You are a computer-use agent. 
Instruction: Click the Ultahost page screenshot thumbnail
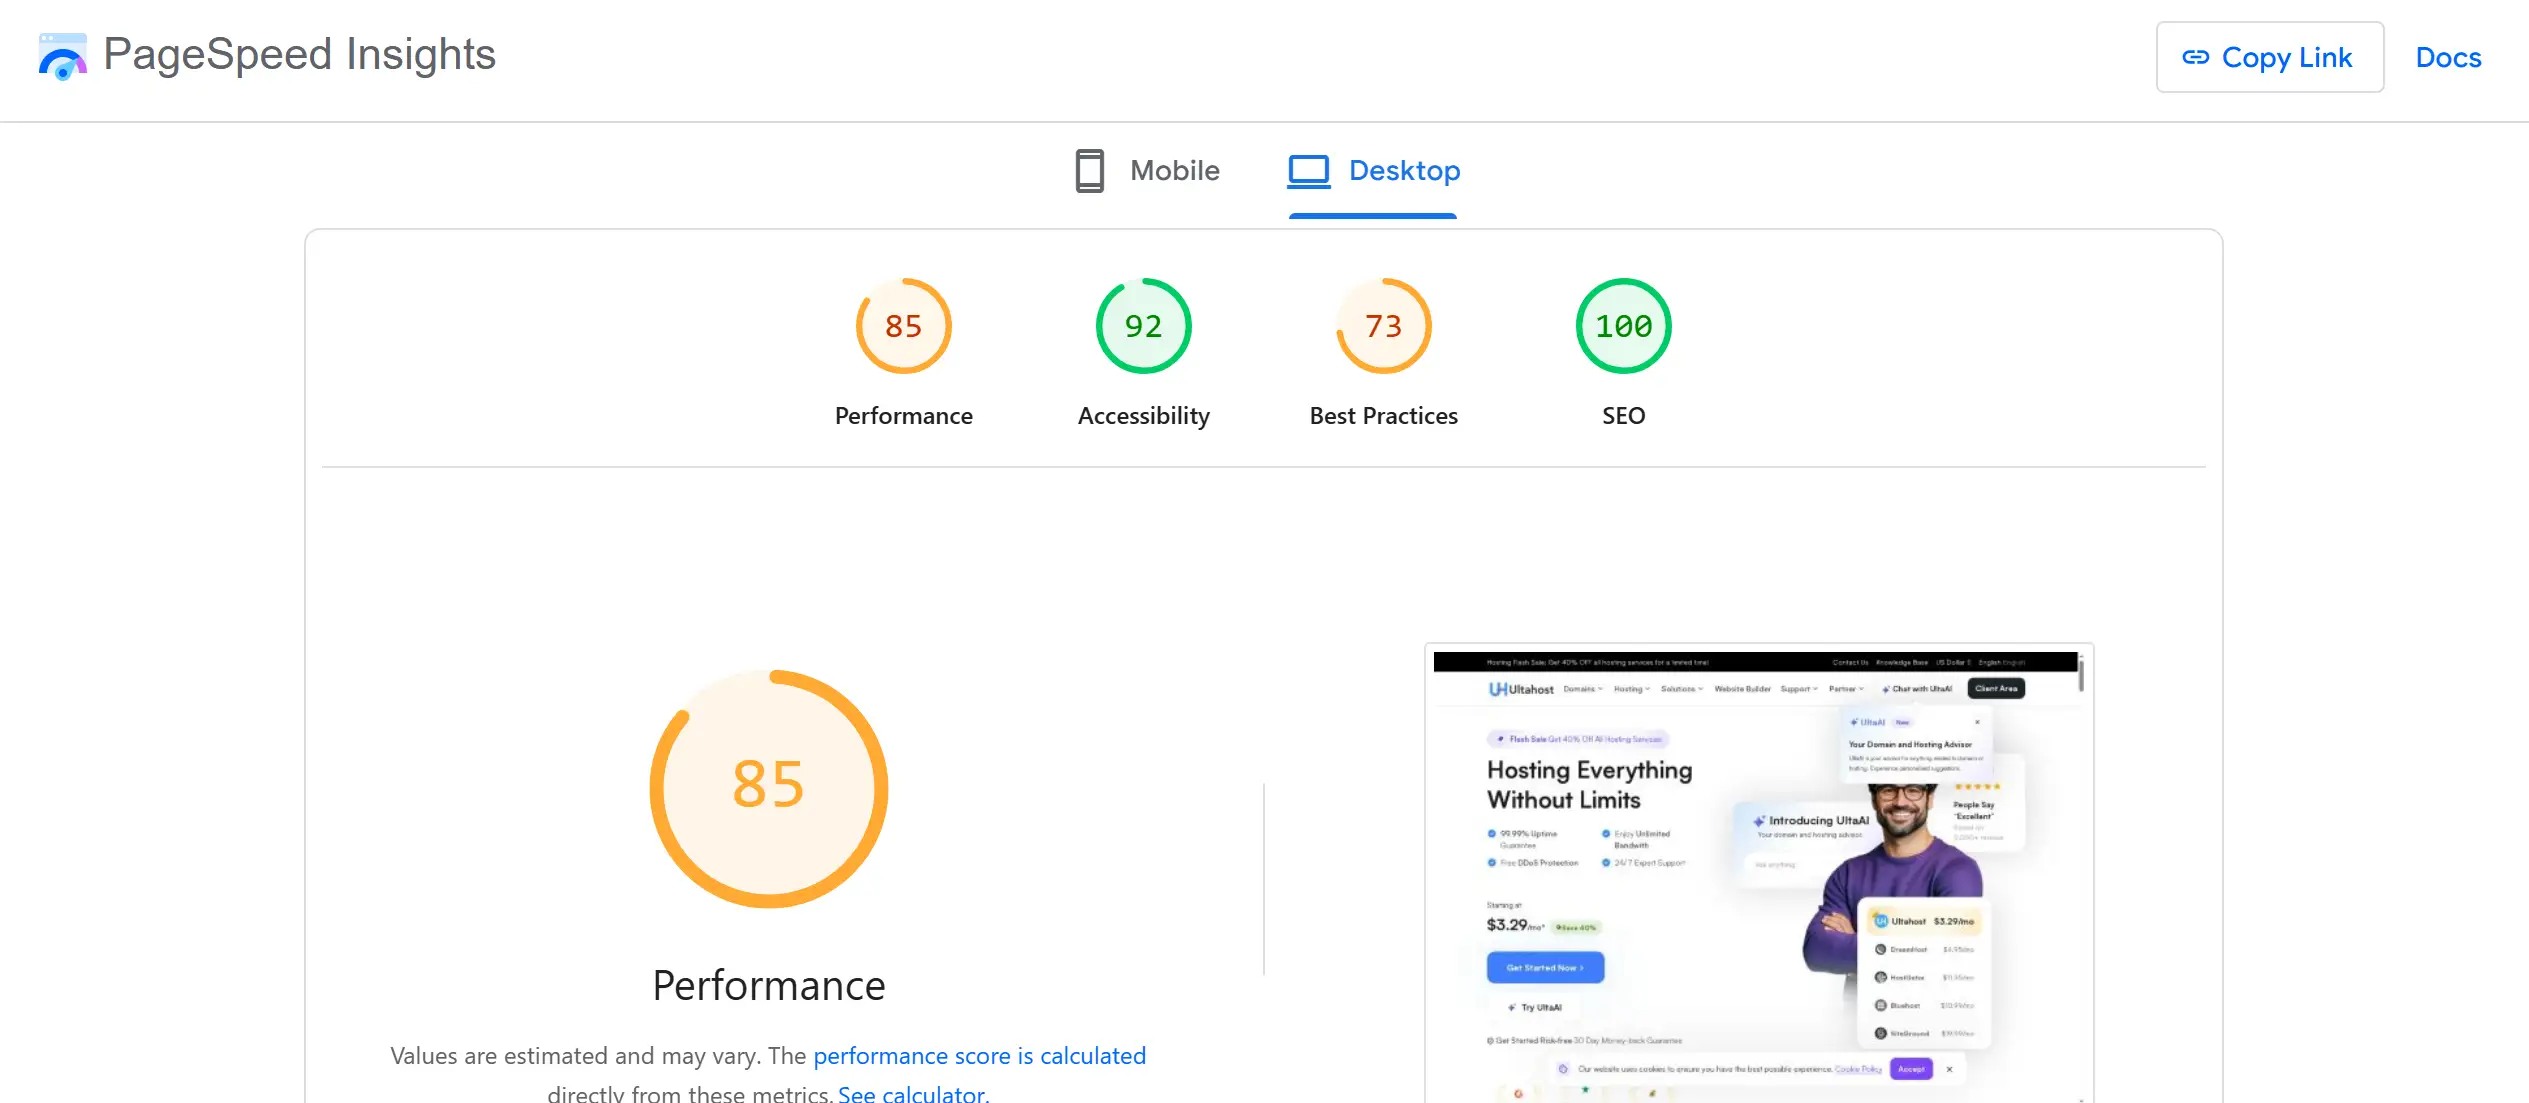click(x=1758, y=872)
